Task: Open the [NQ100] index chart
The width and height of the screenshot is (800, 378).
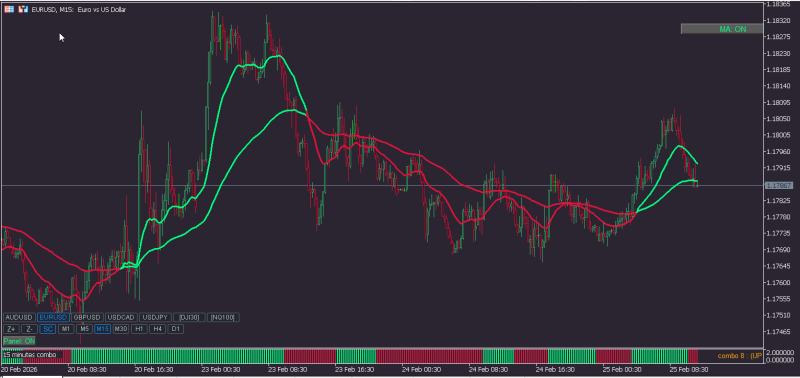Action: coord(223,317)
